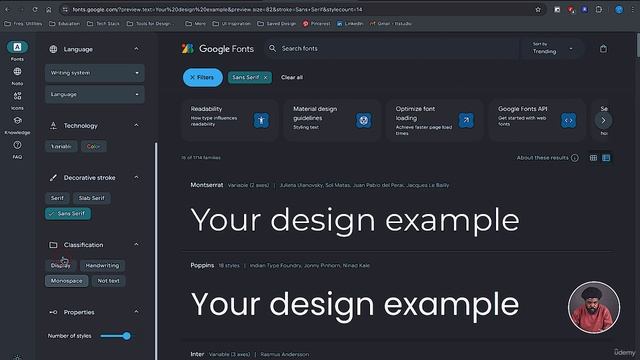Open the Saved Design bookmarks folder
This screenshot has width=640, height=360.
coord(277,24)
